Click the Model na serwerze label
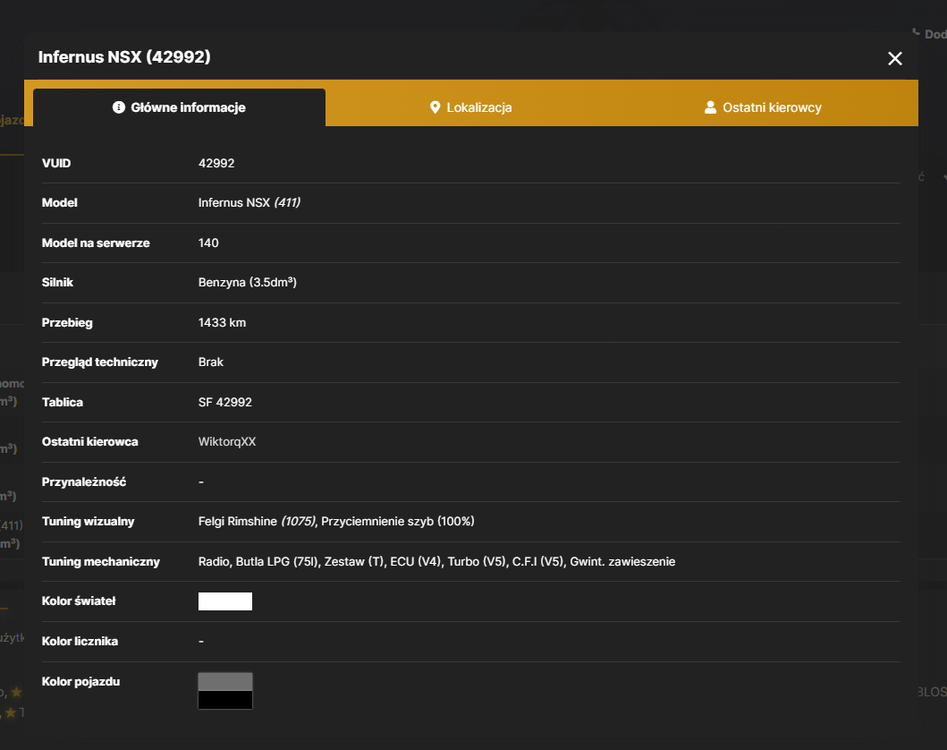This screenshot has width=947, height=750. pos(96,243)
